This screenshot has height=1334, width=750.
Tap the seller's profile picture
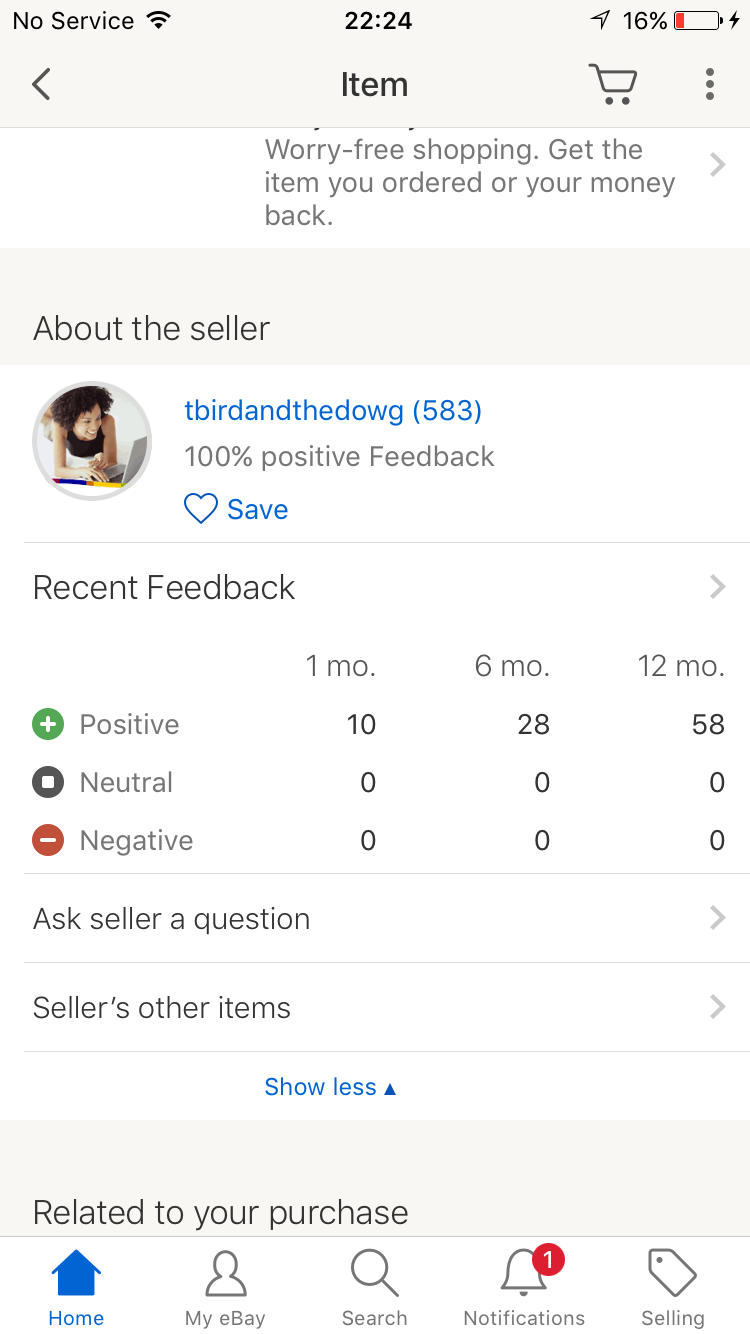[92, 441]
